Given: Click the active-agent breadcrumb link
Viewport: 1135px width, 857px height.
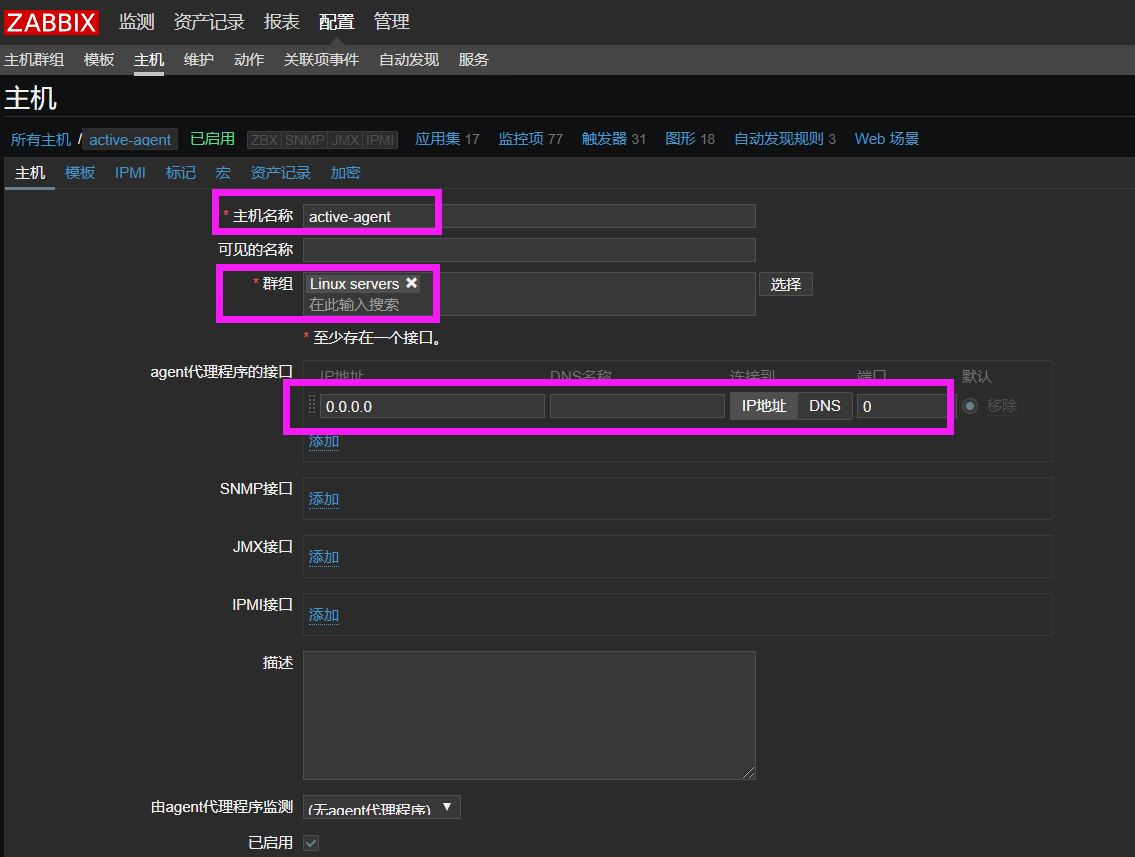Looking at the screenshot, I should click(x=130, y=139).
